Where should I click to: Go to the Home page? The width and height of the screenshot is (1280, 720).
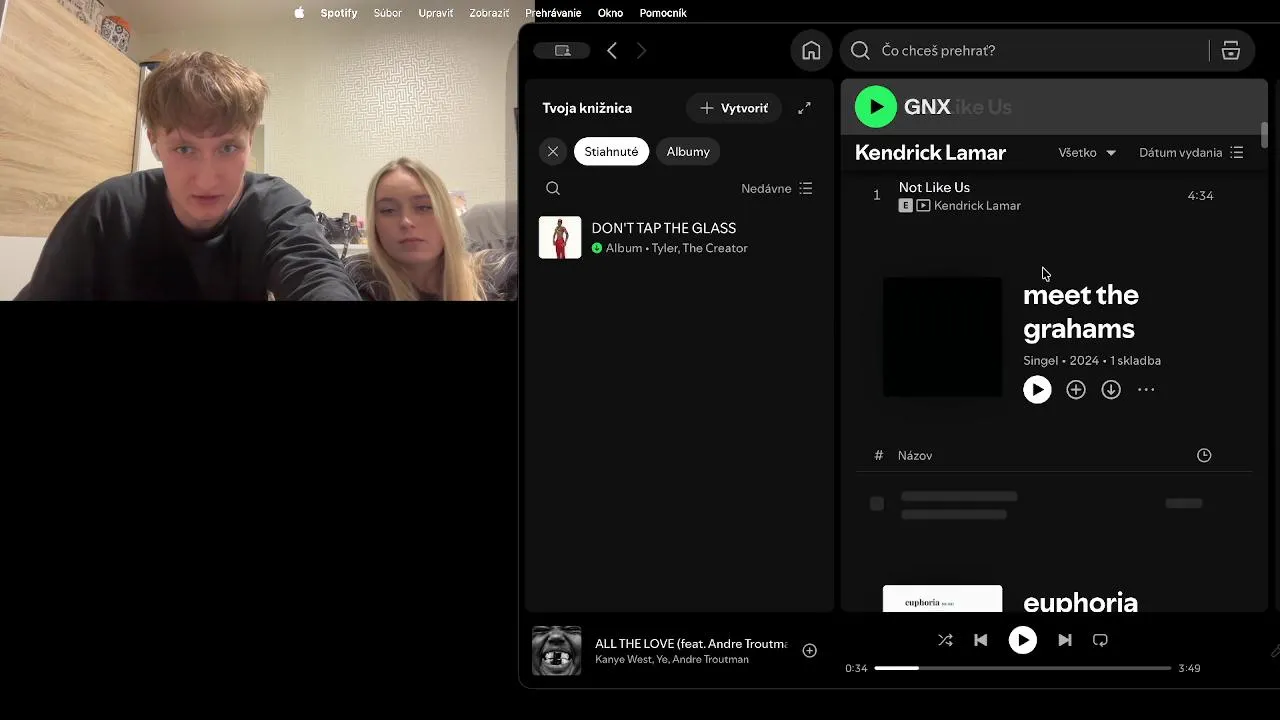click(x=812, y=50)
